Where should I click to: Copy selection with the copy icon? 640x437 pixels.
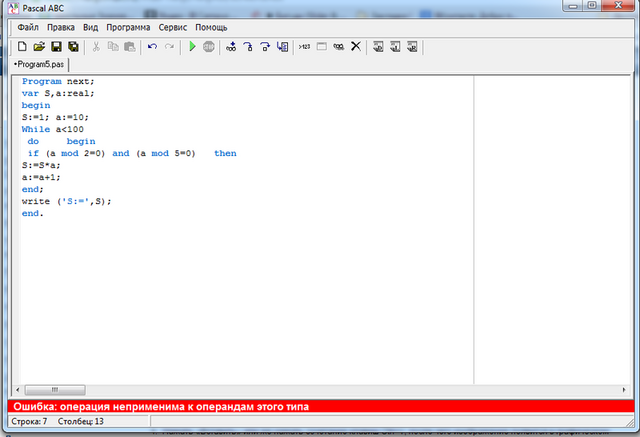pos(113,47)
